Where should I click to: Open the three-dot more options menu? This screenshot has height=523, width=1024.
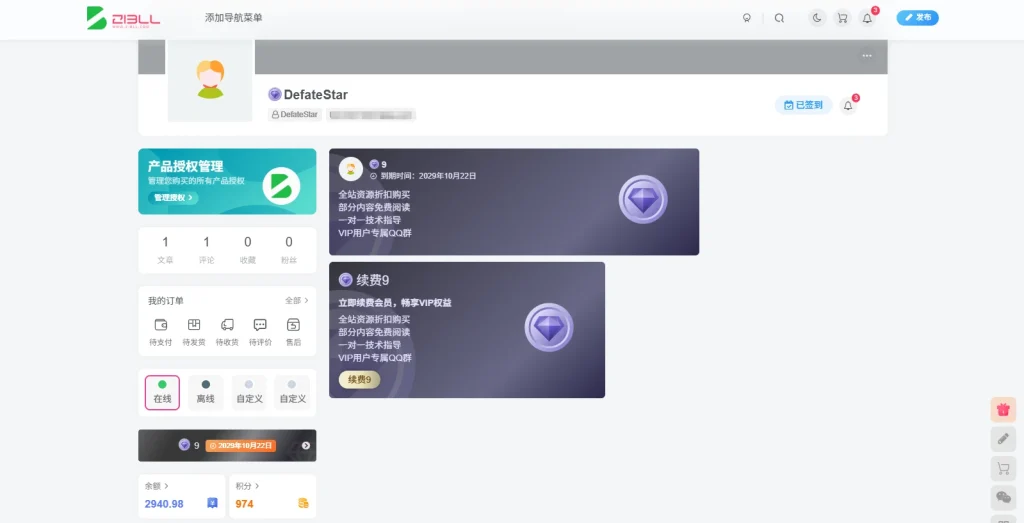coord(866,56)
